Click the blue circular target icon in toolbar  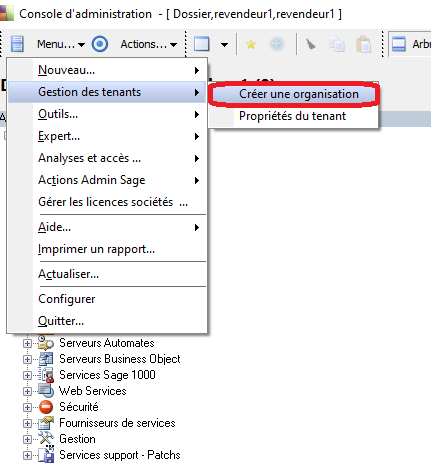(100, 44)
